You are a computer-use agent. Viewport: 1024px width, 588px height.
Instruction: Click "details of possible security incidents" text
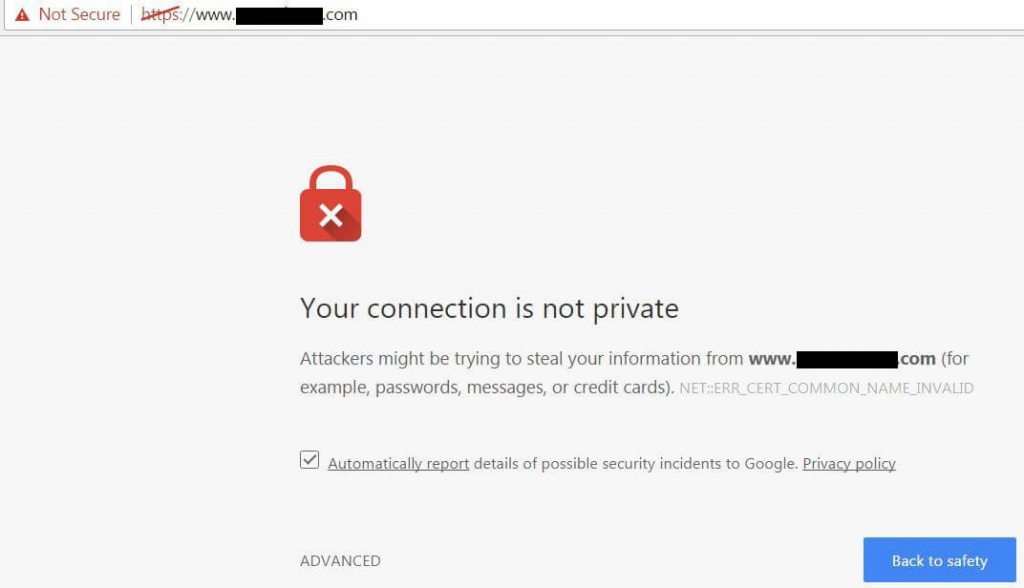[606, 464]
